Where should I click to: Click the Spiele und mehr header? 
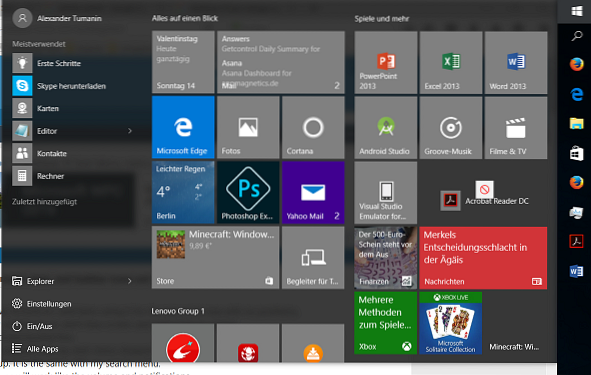(x=381, y=18)
